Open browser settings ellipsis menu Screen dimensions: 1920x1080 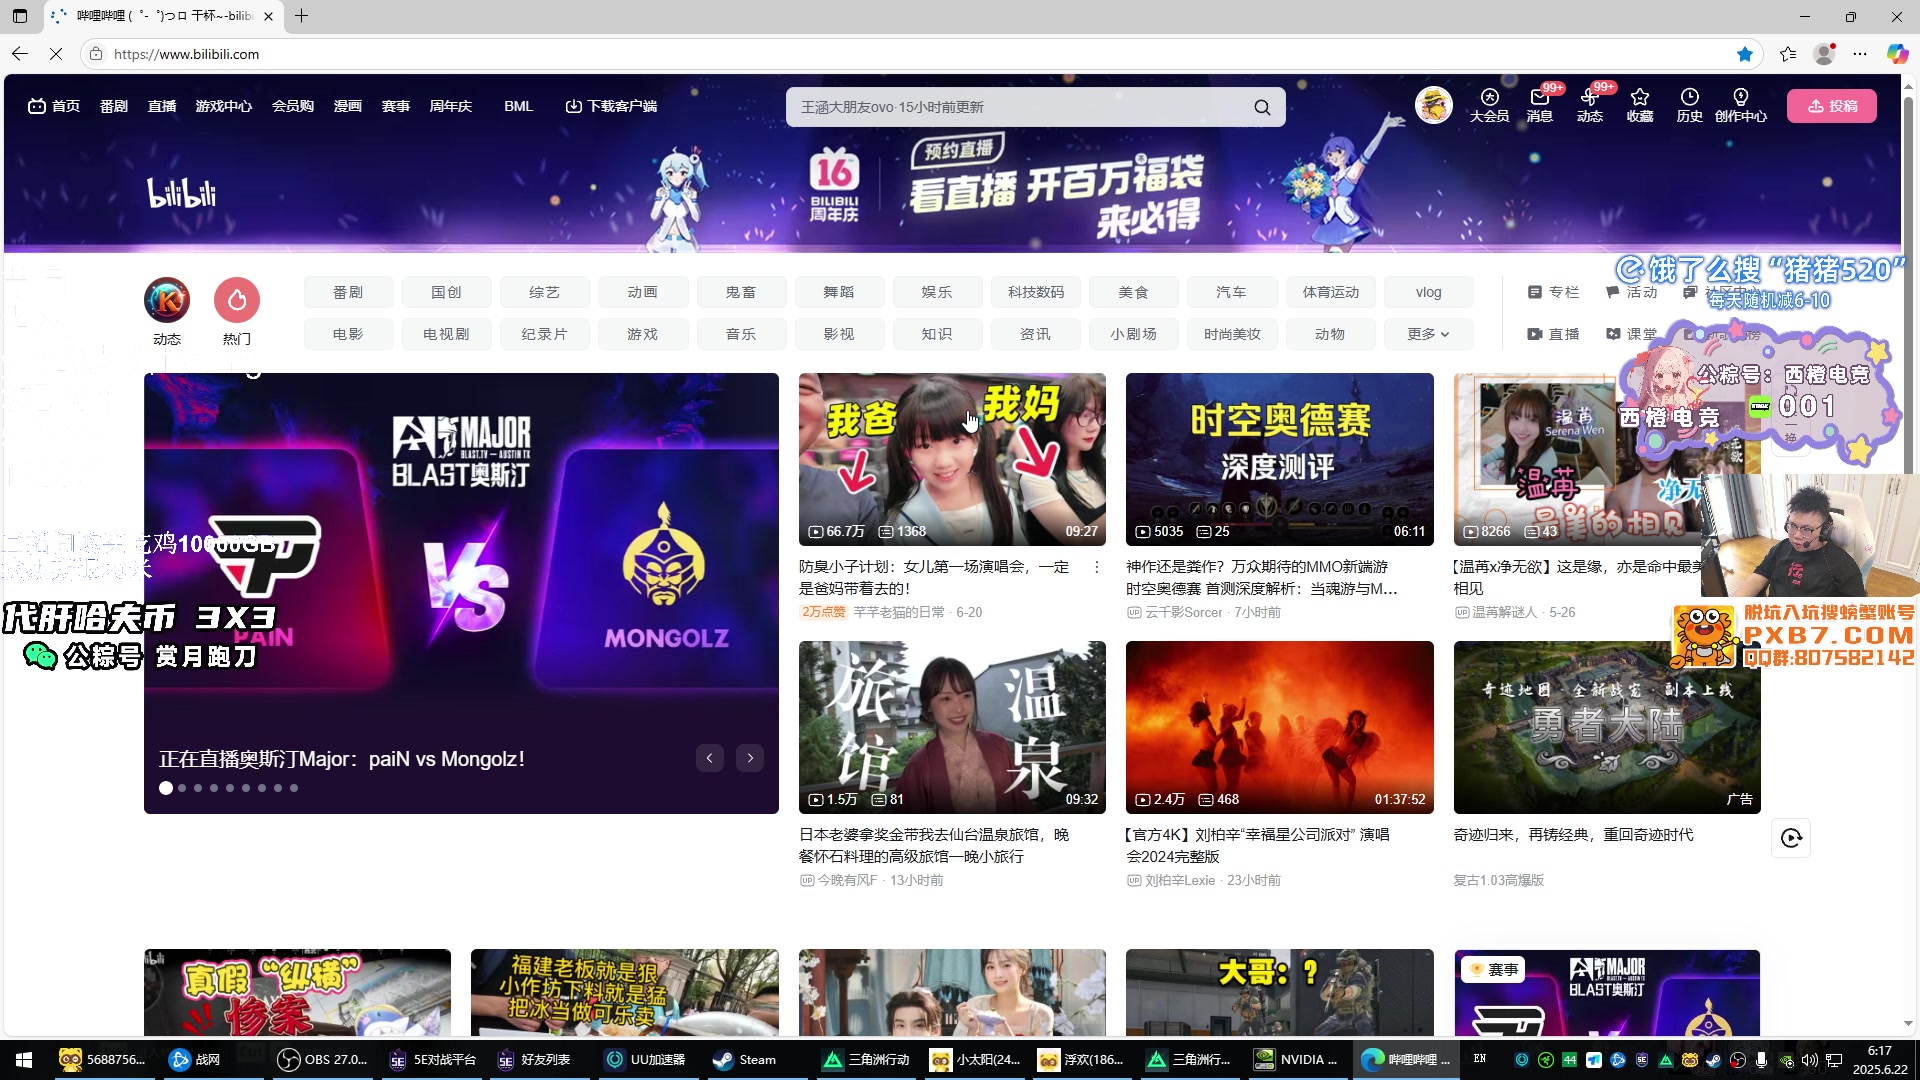click(1860, 54)
